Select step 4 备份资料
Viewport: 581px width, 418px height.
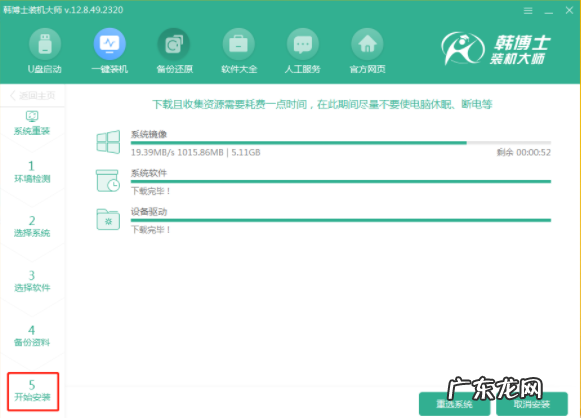point(32,336)
